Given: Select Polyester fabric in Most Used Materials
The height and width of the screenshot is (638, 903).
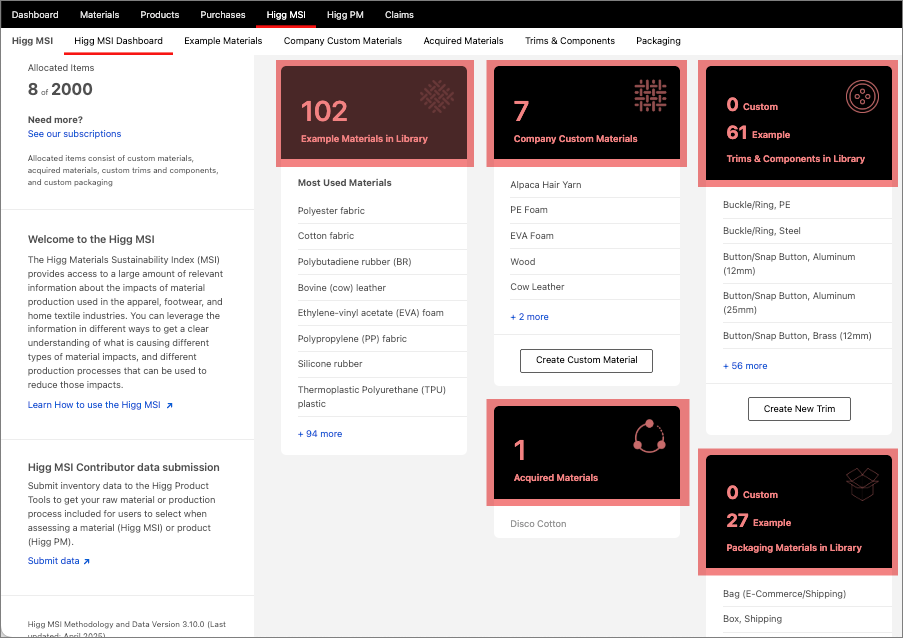Looking at the screenshot, I should (x=382, y=211).
